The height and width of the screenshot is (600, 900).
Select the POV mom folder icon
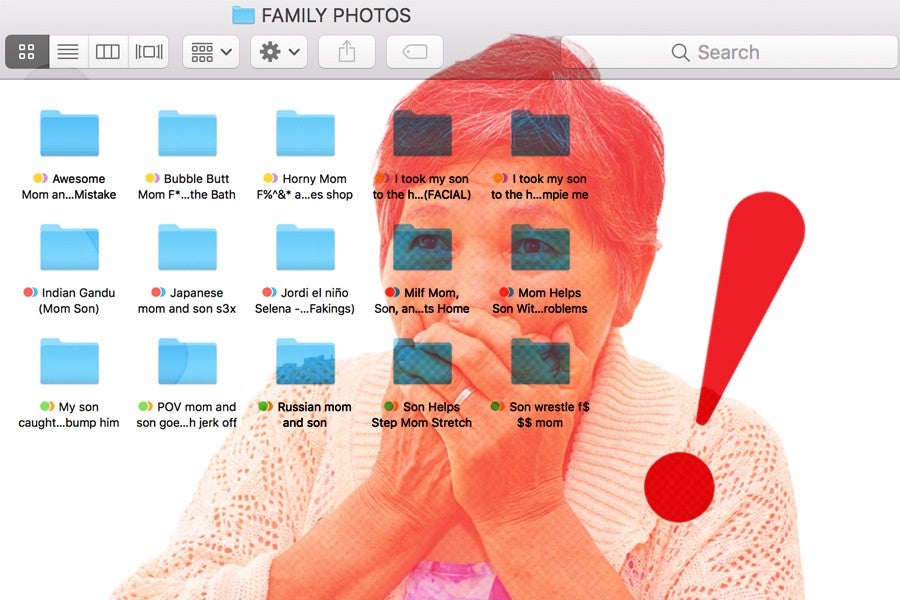click(186, 360)
